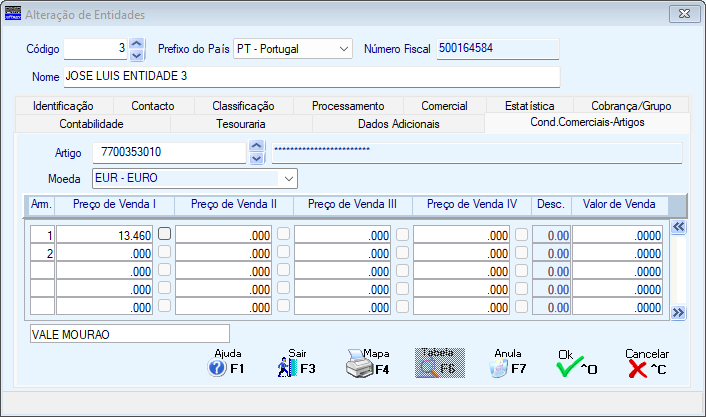The width and height of the screenshot is (706, 417).
Task: Click Arm. cell with value 2
Action: coord(42,253)
